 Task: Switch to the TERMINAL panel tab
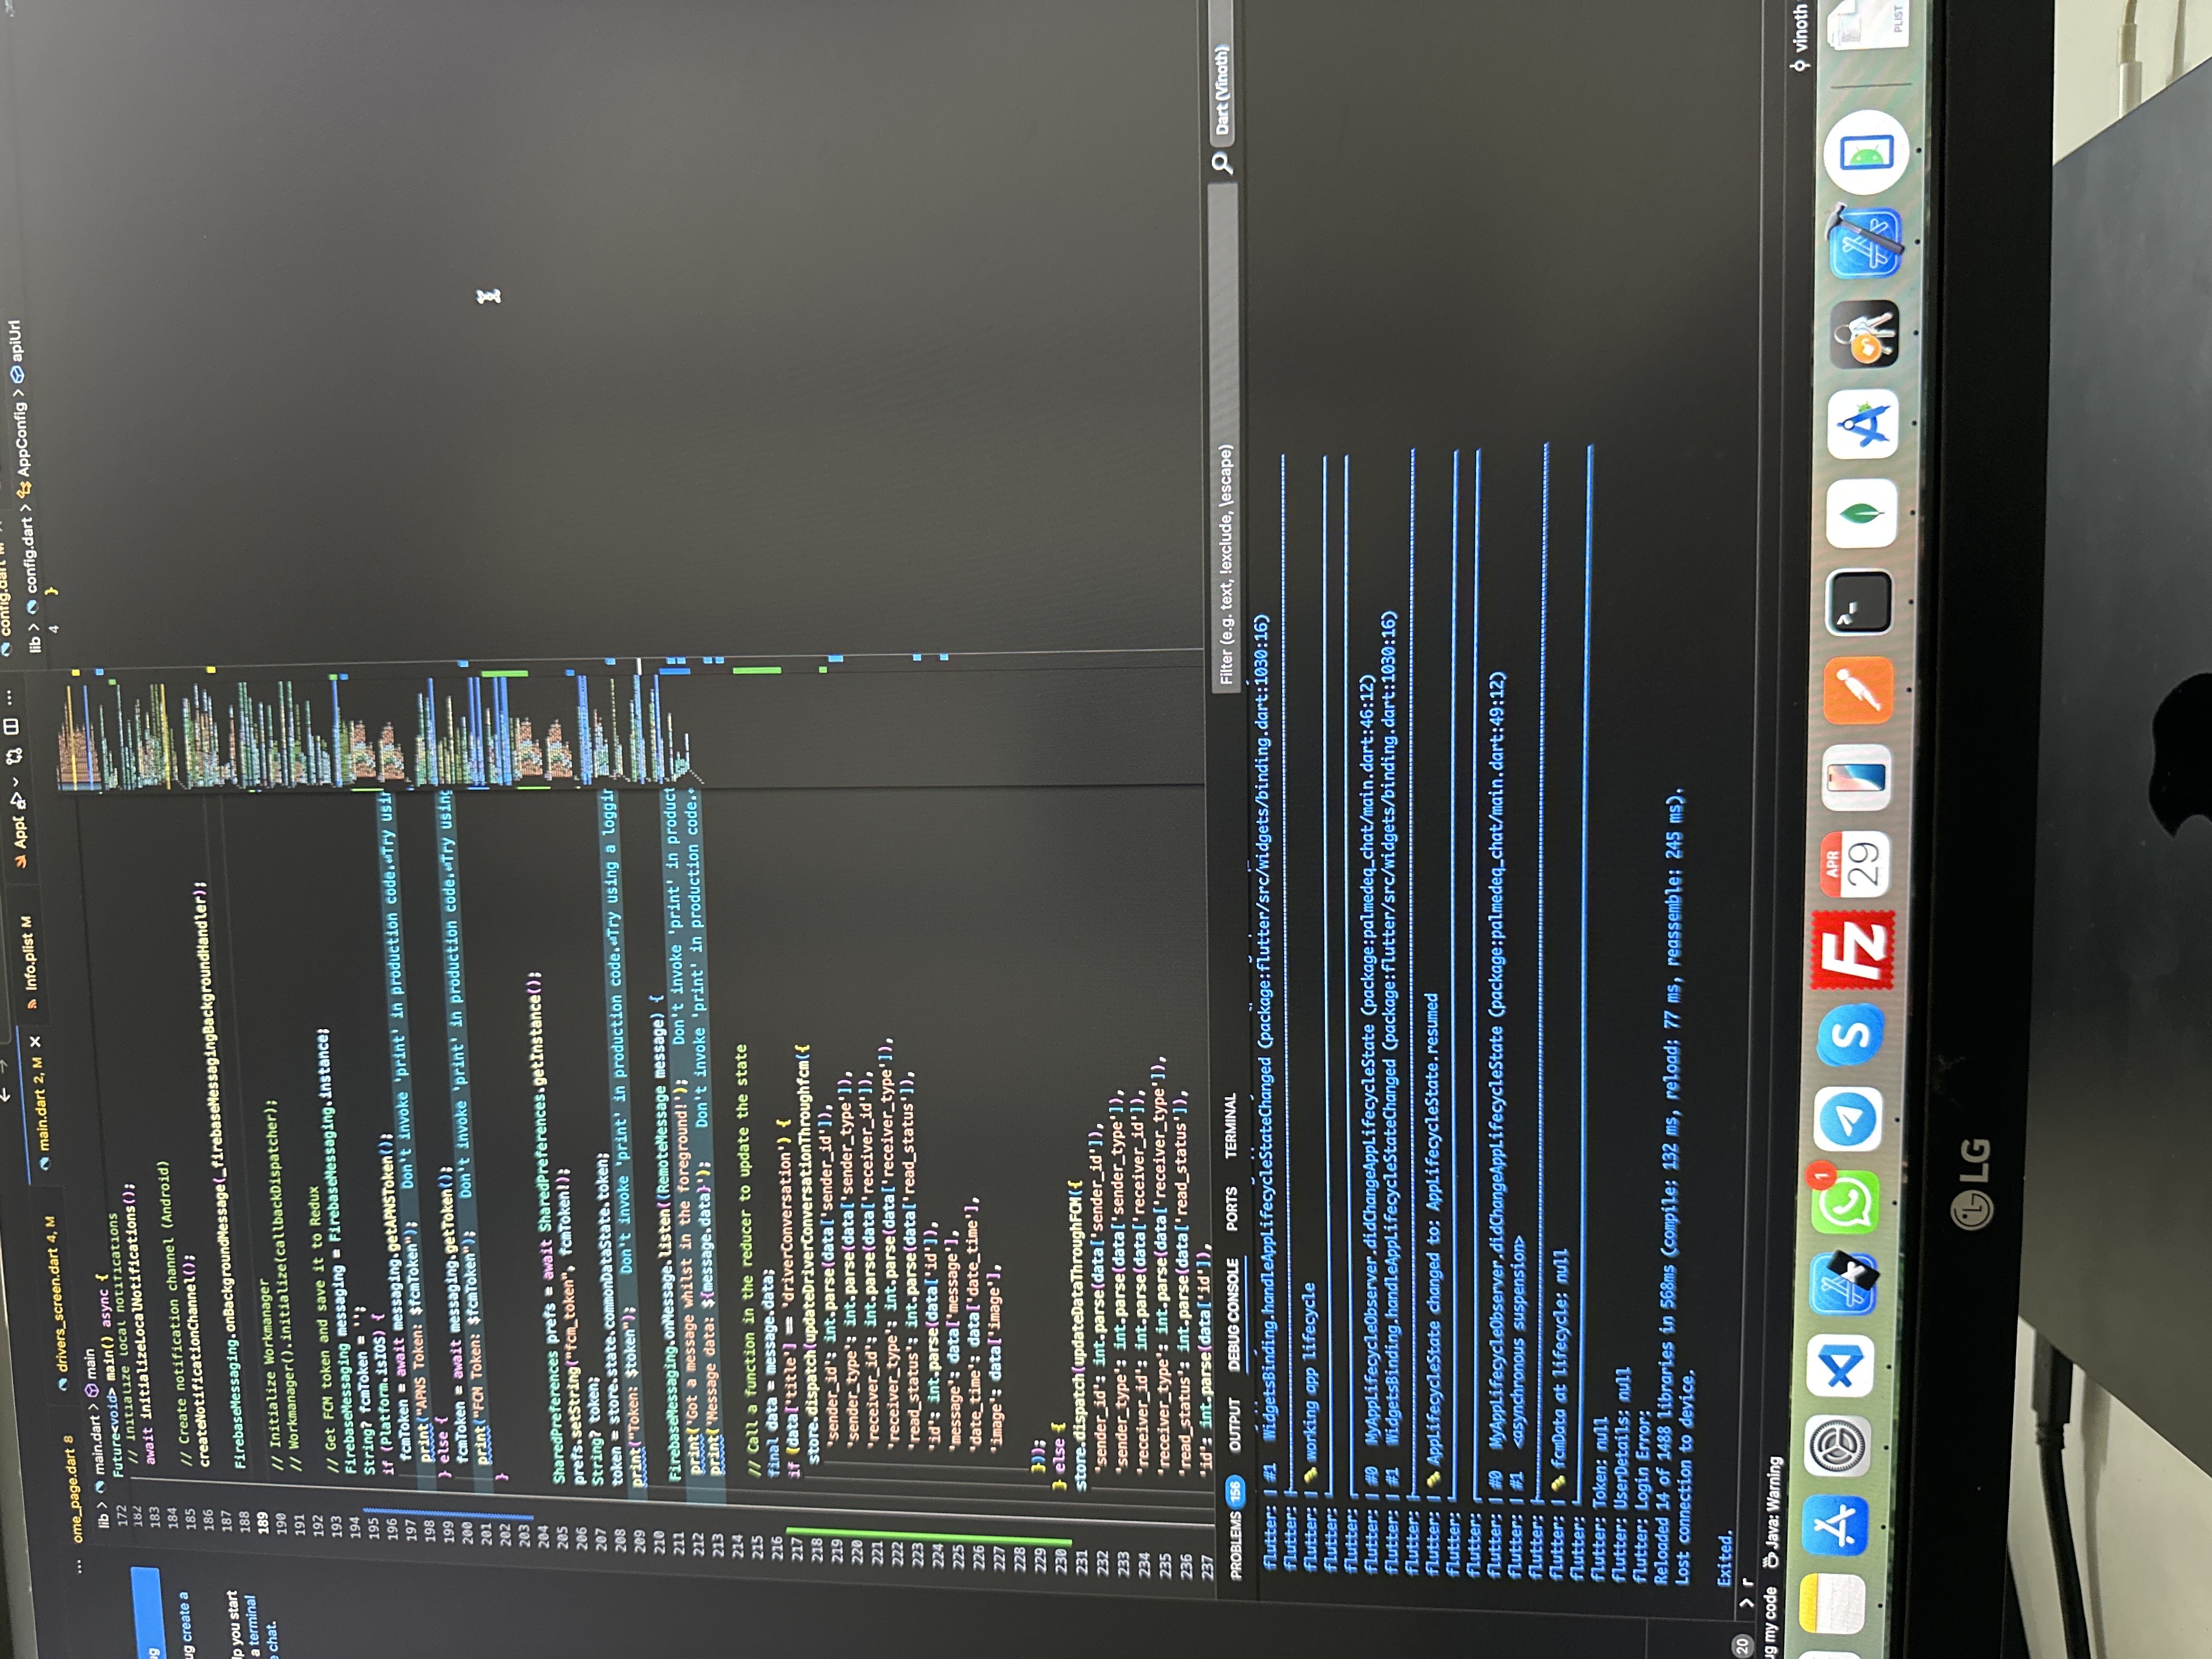(x=1231, y=1127)
